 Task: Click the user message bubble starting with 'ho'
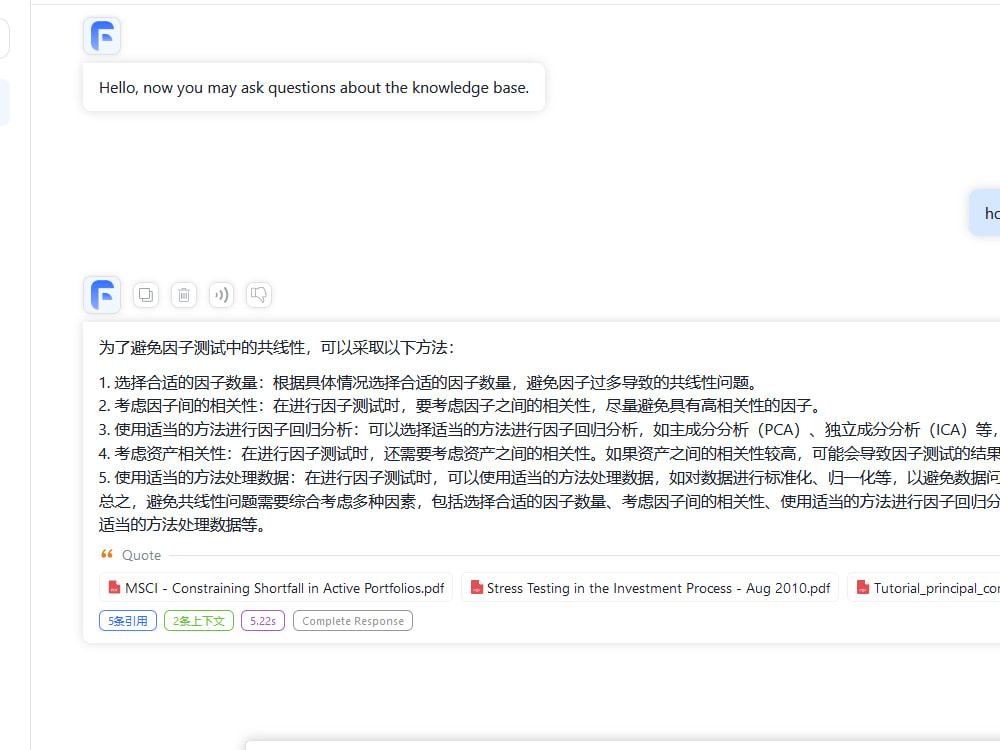click(985, 213)
